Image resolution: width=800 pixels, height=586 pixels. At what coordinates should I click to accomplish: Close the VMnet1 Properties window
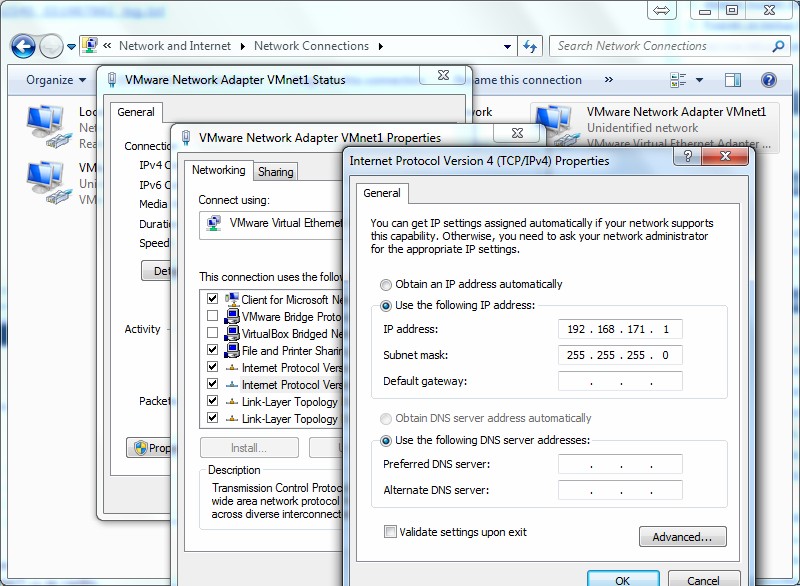517,133
